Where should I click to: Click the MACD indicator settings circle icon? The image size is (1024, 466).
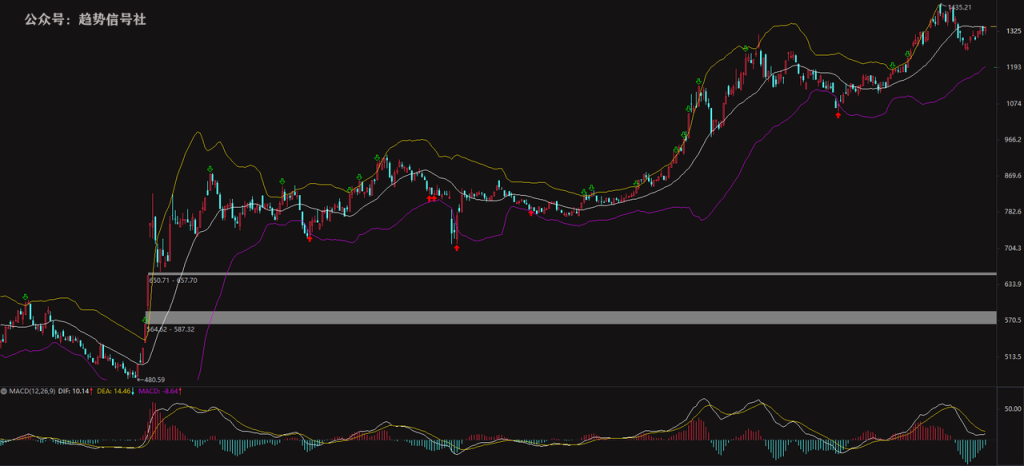pyautogui.click(x=4, y=391)
